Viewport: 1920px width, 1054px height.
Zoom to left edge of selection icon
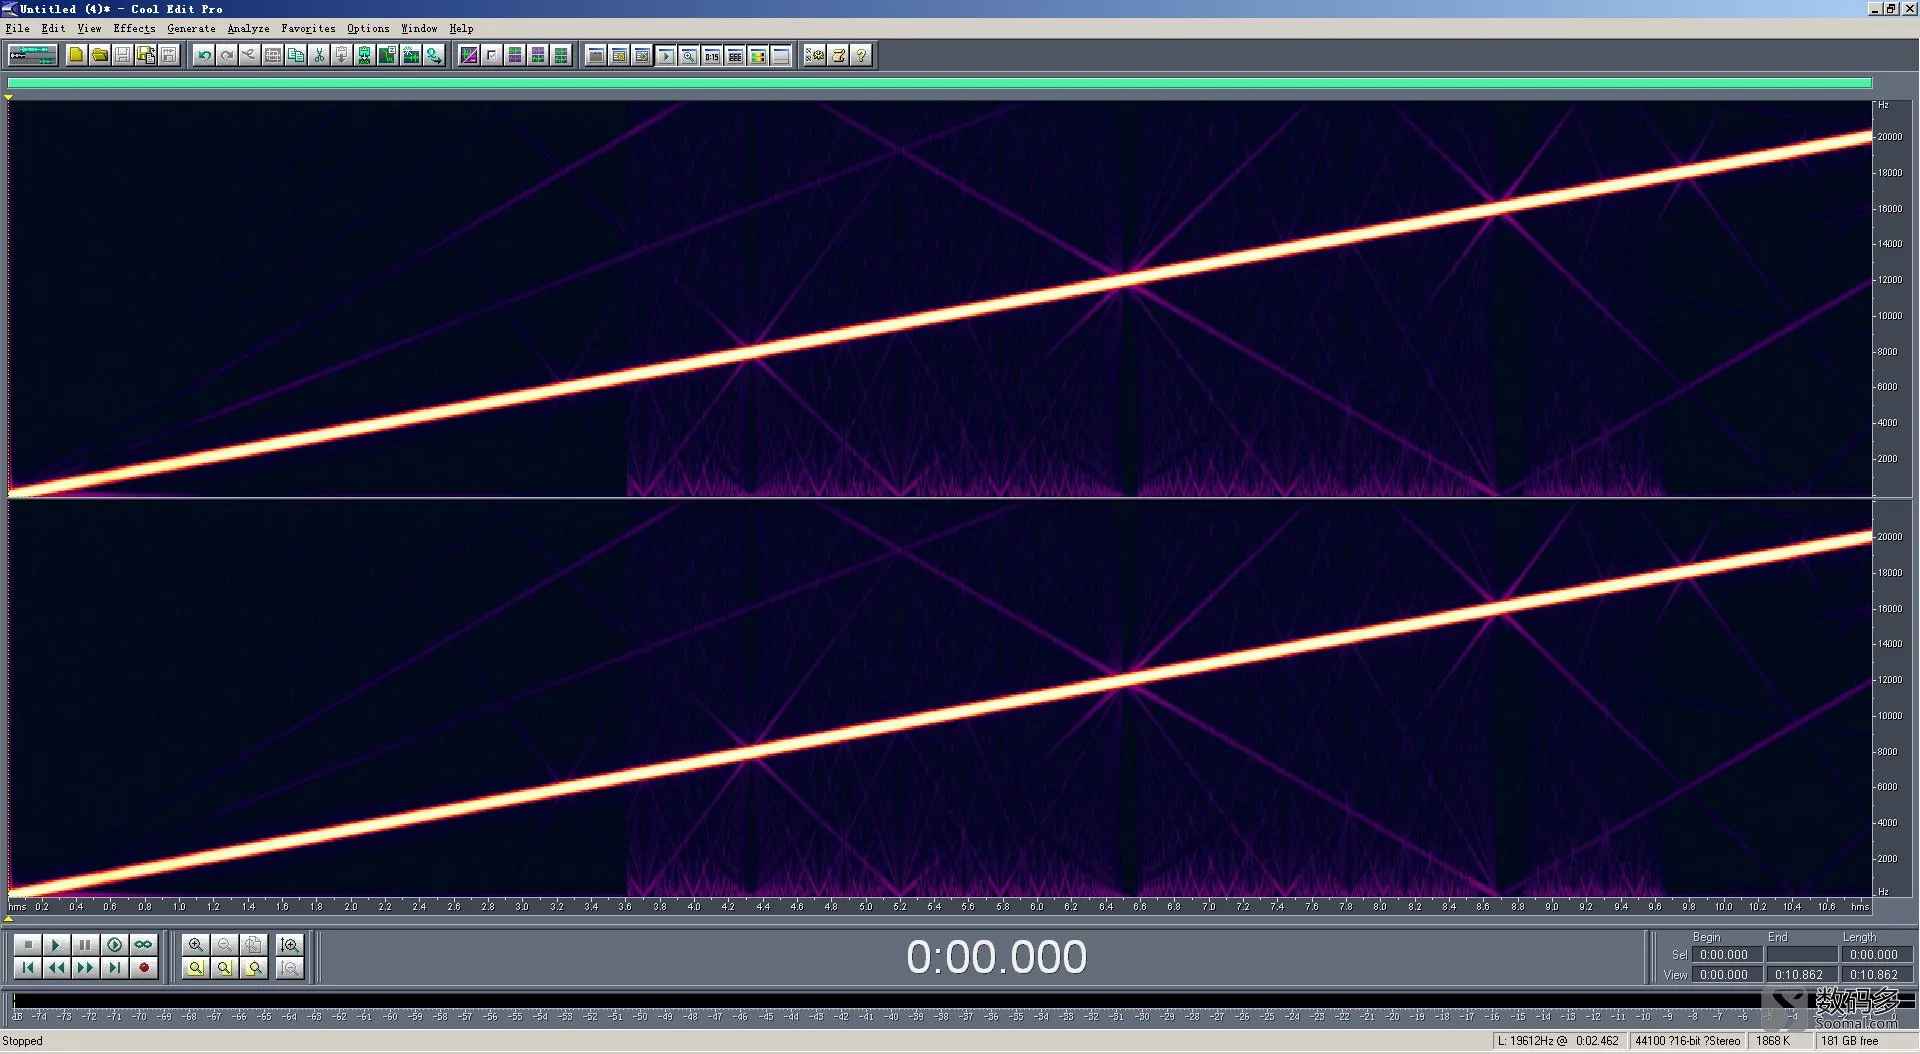(225, 967)
